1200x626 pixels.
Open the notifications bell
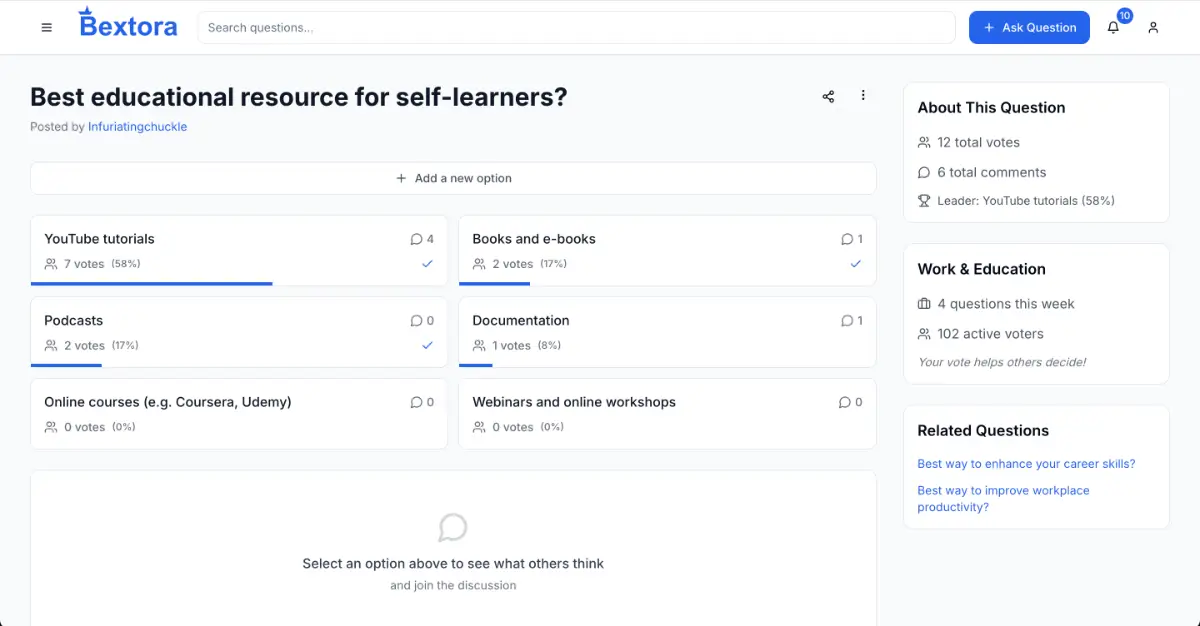(1113, 28)
